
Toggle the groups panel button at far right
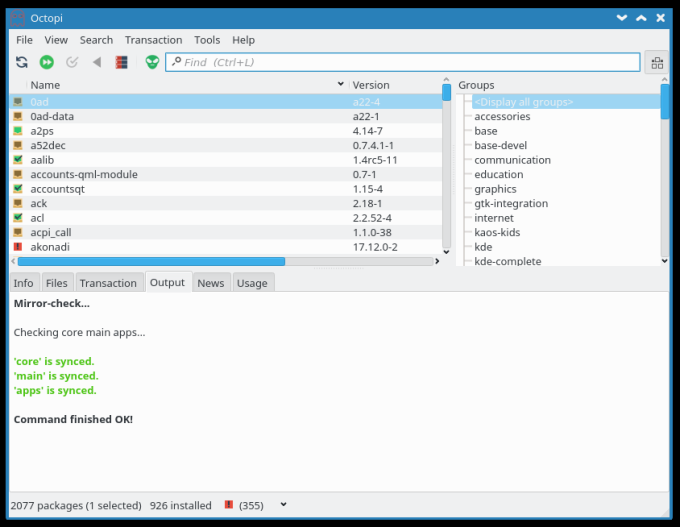tap(656, 62)
